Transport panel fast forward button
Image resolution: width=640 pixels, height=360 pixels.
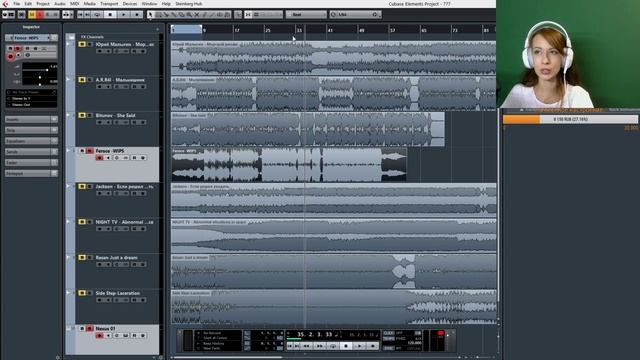[320, 346]
